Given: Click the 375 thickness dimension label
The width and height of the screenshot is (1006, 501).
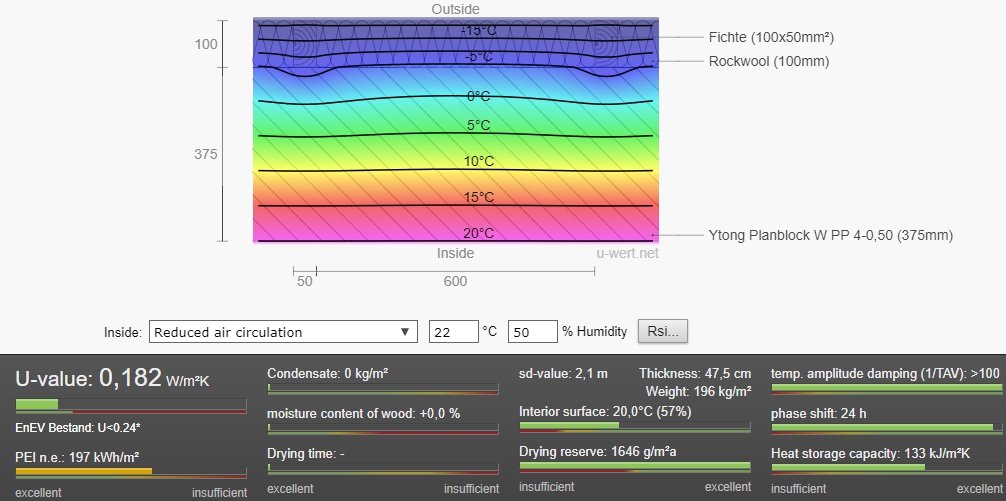Looking at the screenshot, I should pyautogui.click(x=206, y=155).
